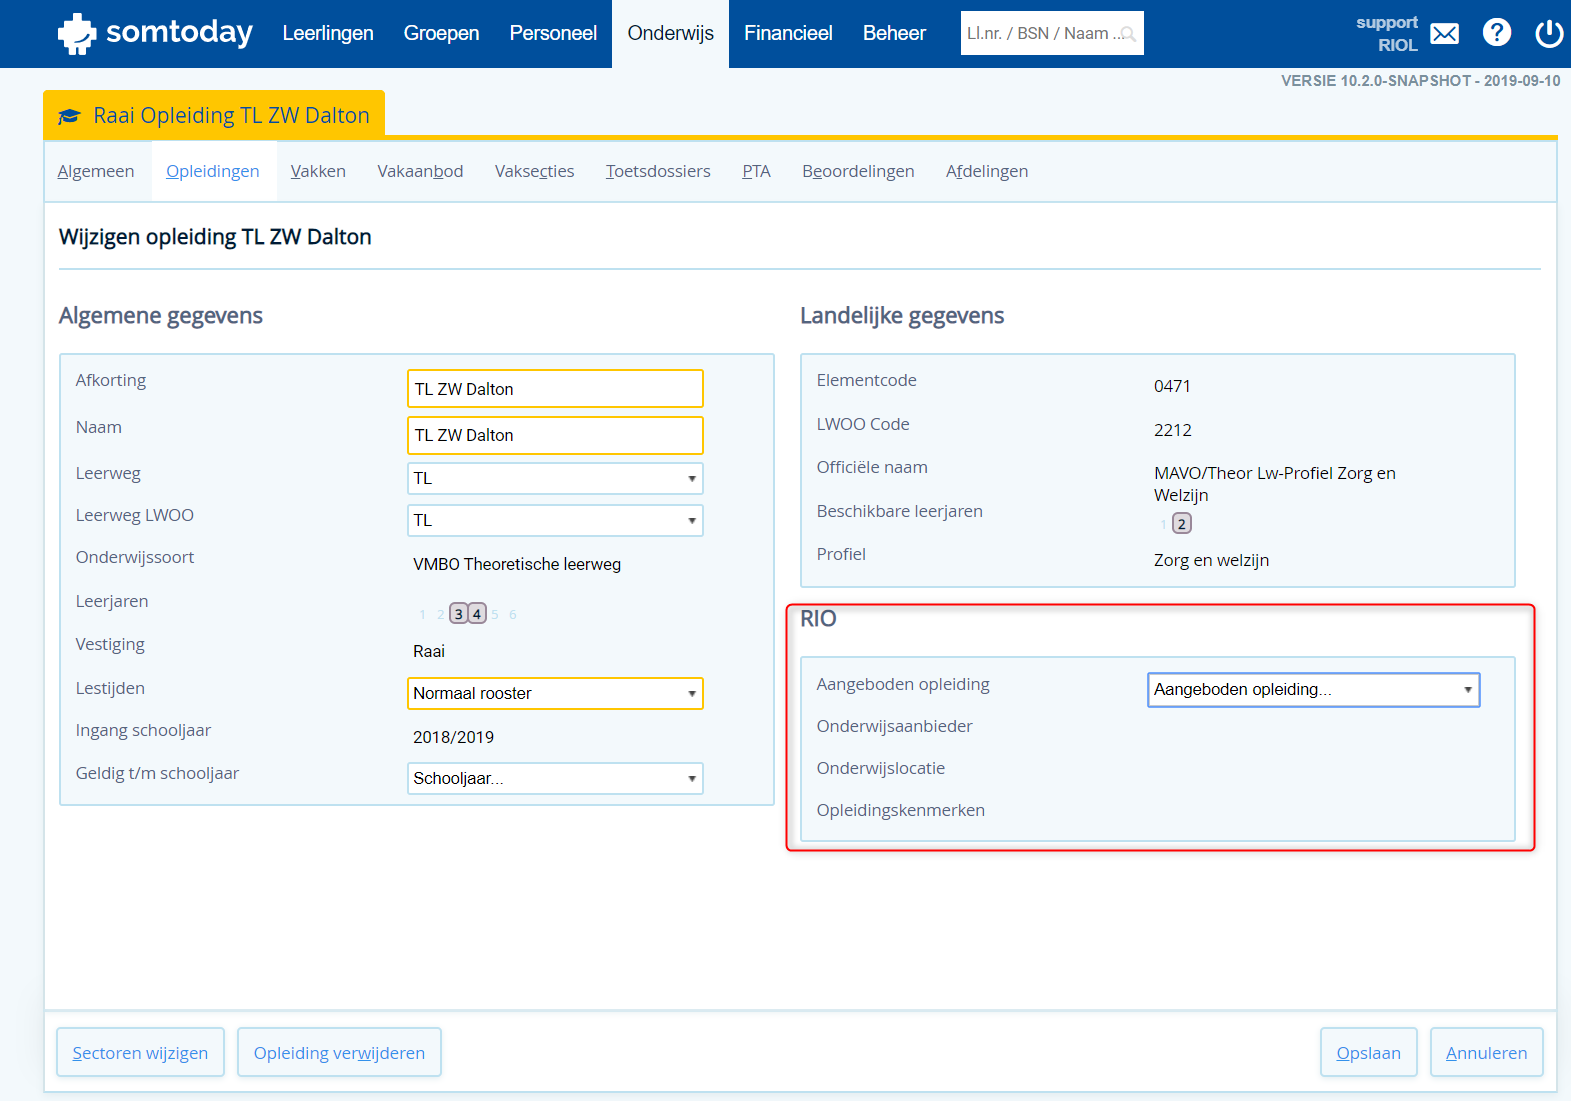Screen dimensions: 1571x1101
Task: Switch to the Algemeen tab
Action: click(96, 172)
